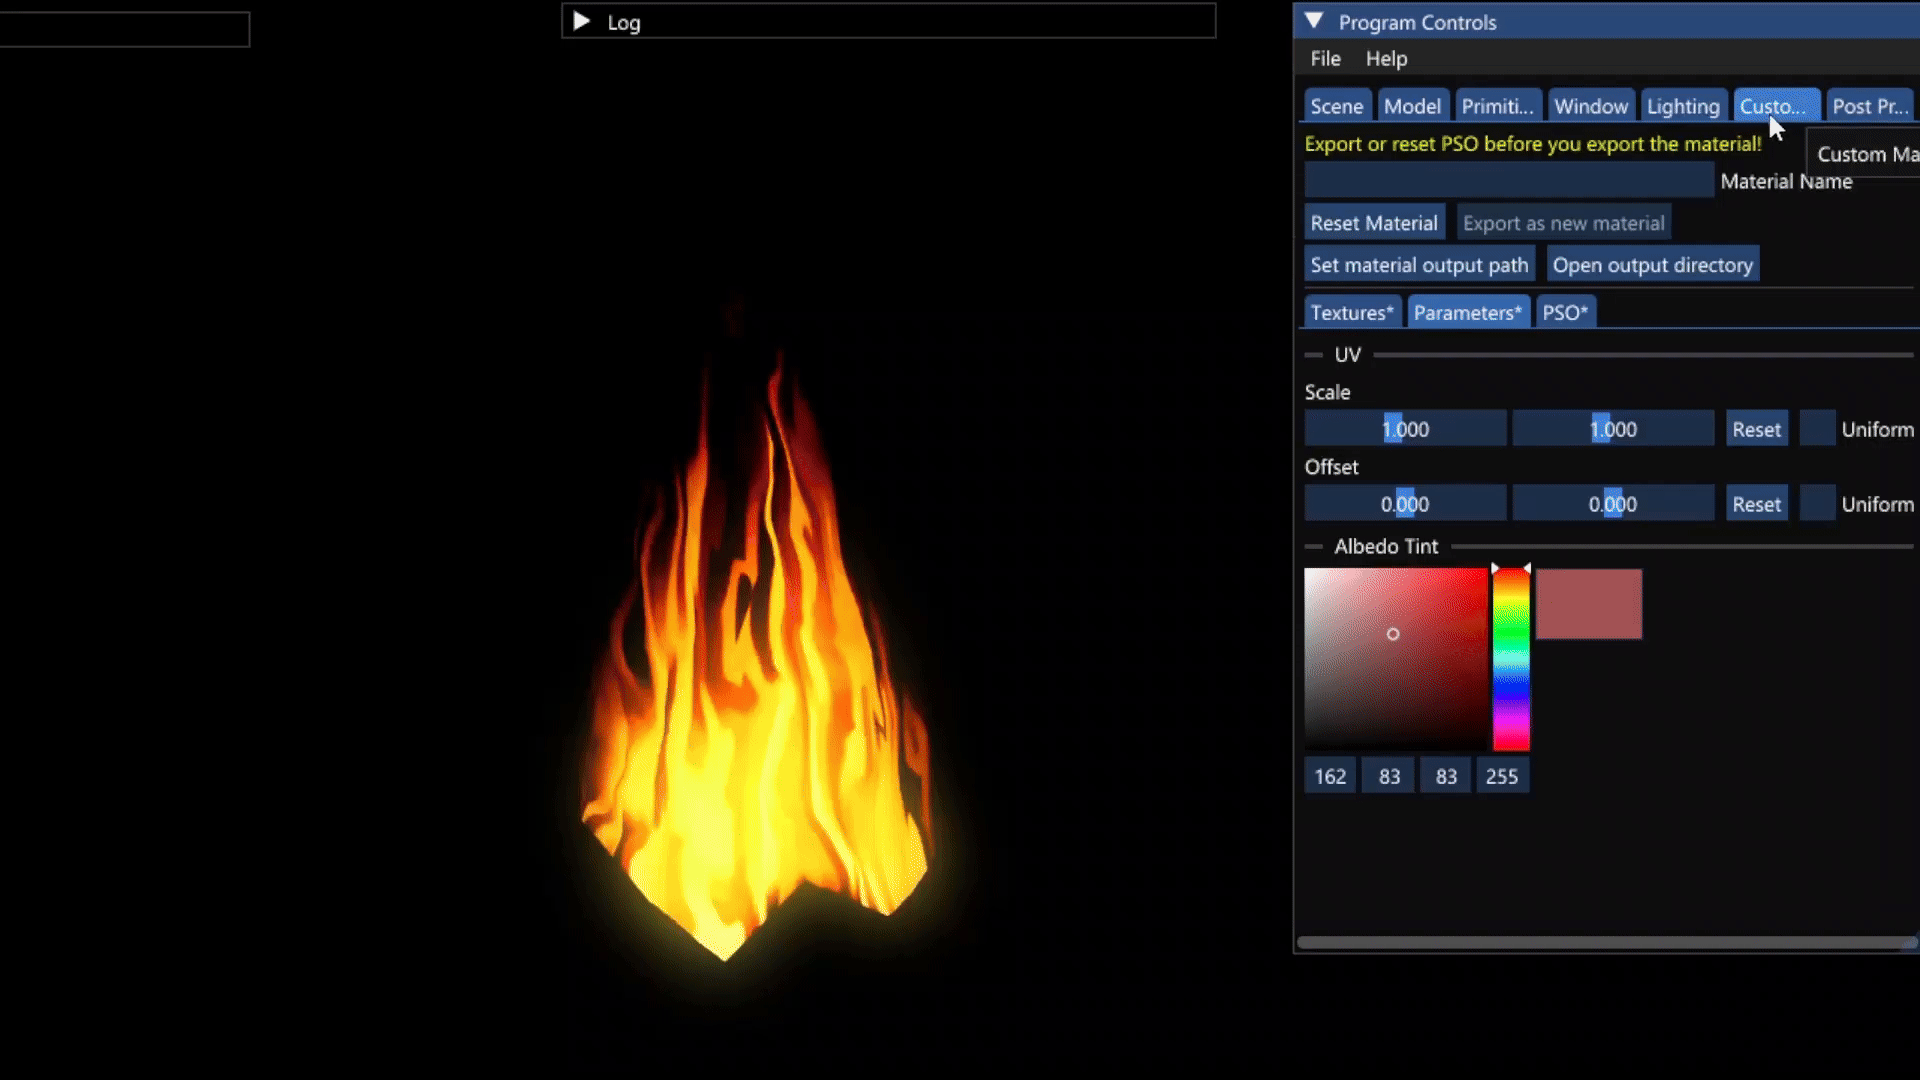Enable the Offset Uniform checkbox
The height and width of the screenshot is (1080, 1920).
[x=1817, y=504]
